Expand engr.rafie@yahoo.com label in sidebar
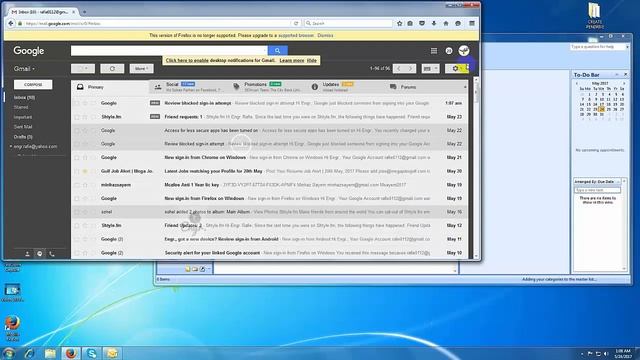The height and width of the screenshot is (360, 640). click(11, 147)
